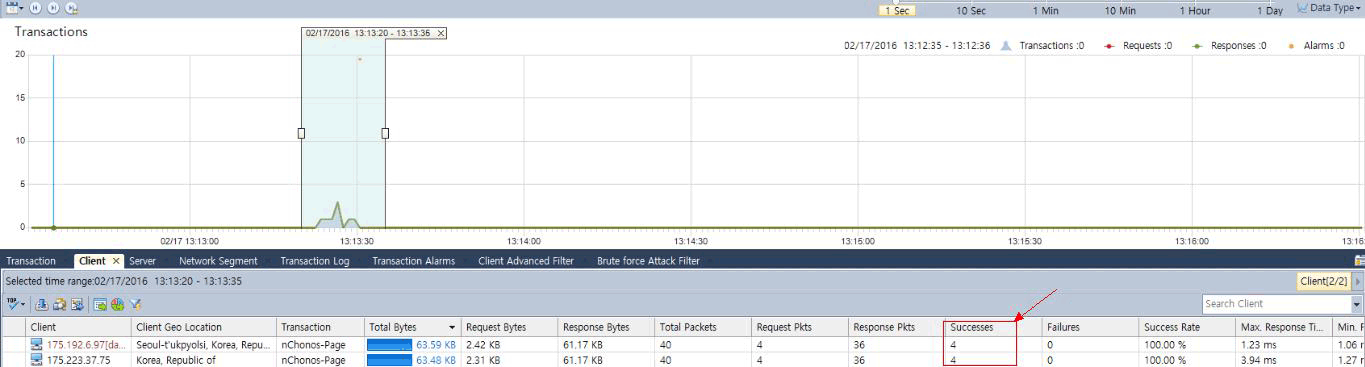Click the funnel filter icon
Viewport: 1365px width, 367px height.
[135, 304]
